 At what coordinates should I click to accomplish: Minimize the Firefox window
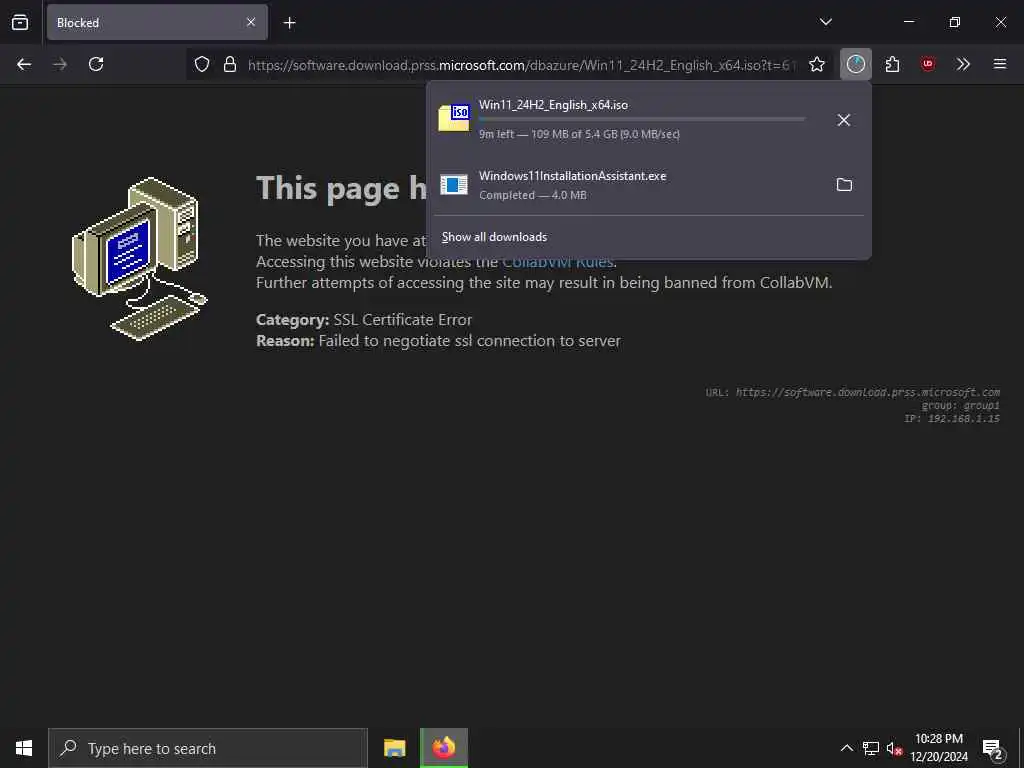click(x=908, y=22)
